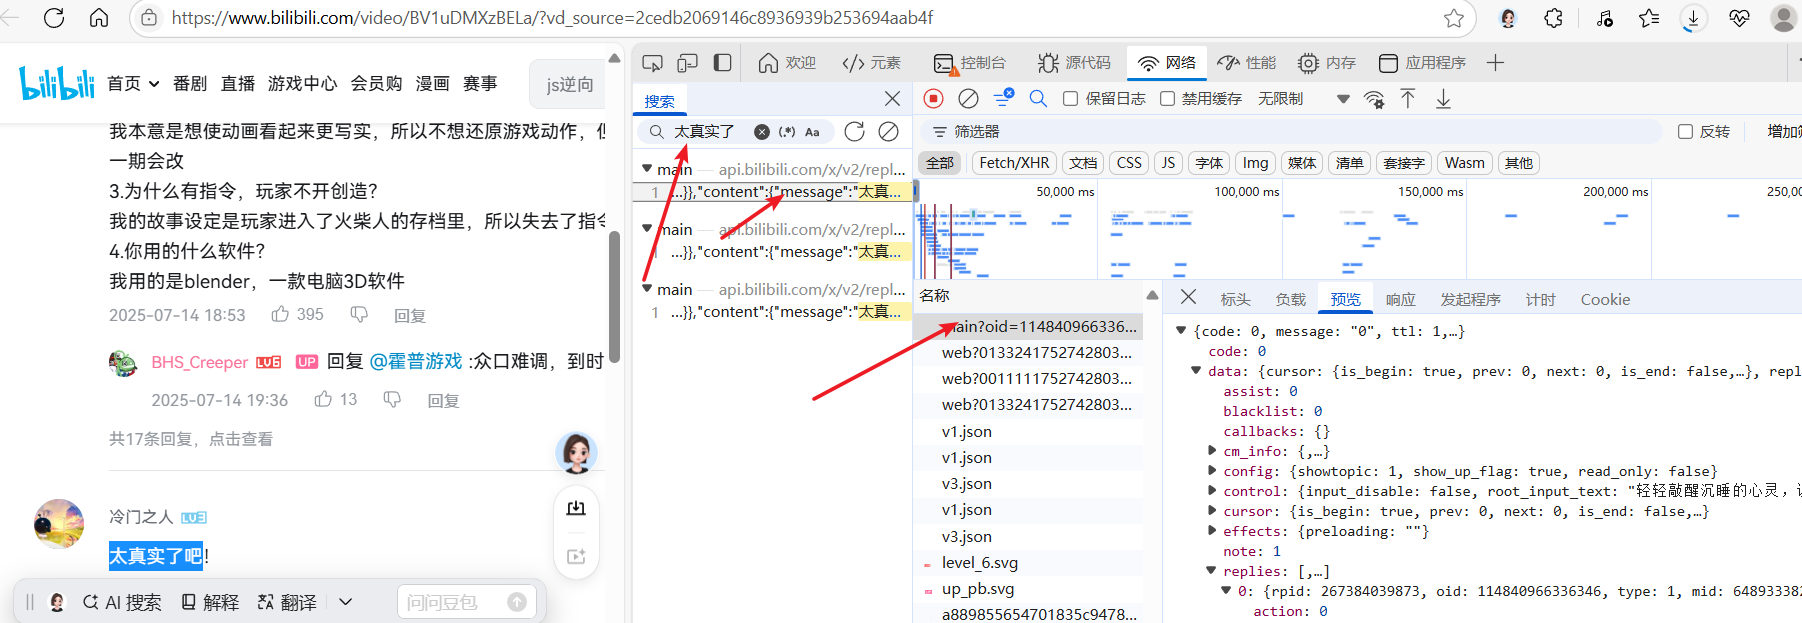Click AI 搜索 button in popup toolbar
This screenshot has height=623, width=1802.
[122, 602]
